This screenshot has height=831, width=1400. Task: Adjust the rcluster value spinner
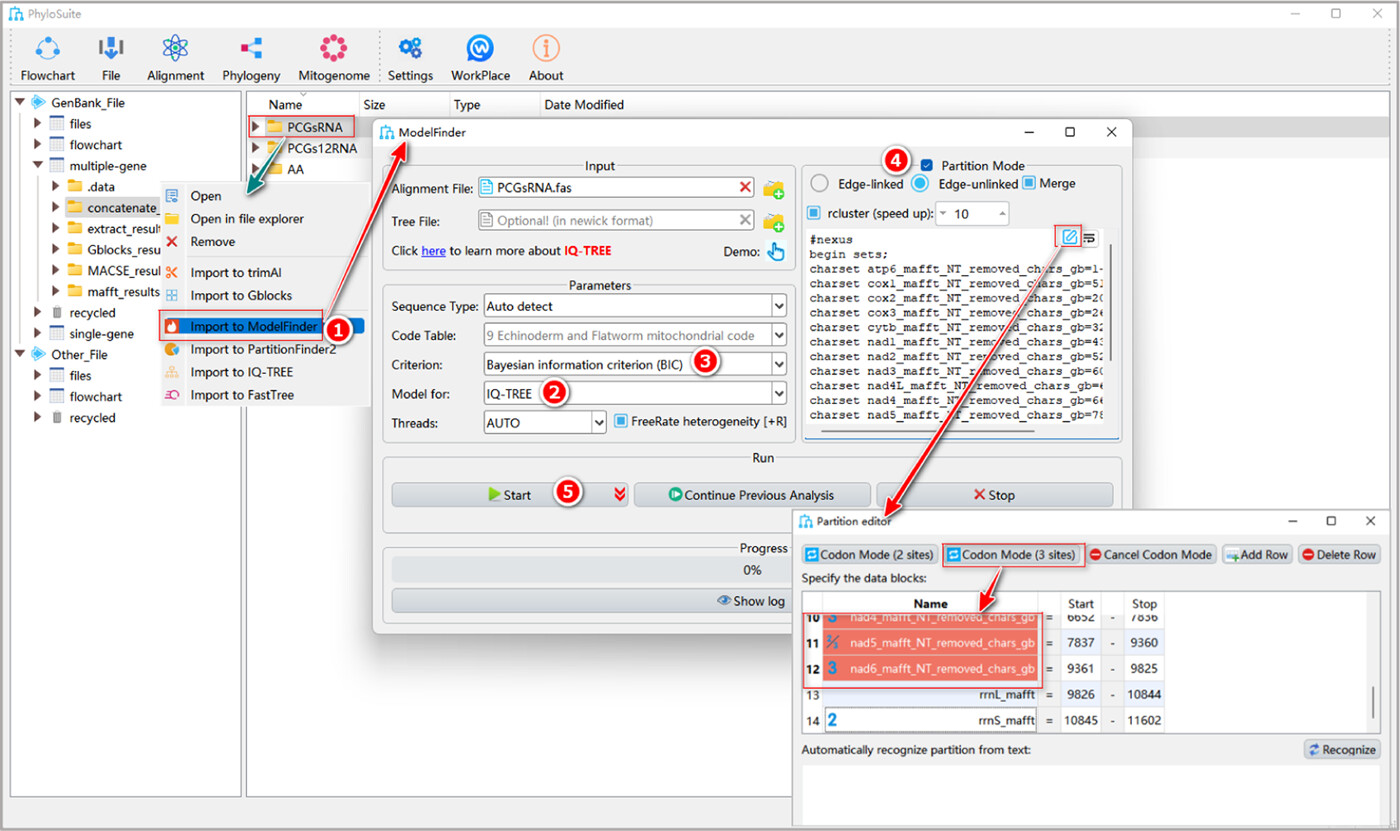click(x=972, y=213)
